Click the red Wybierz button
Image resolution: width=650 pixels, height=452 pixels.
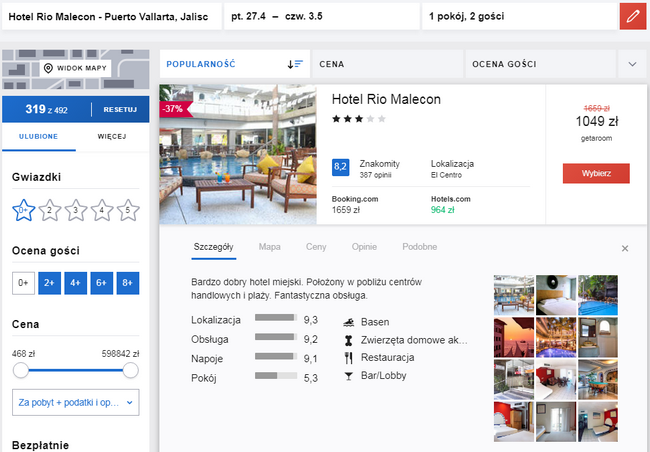click(x=596, y=173)
